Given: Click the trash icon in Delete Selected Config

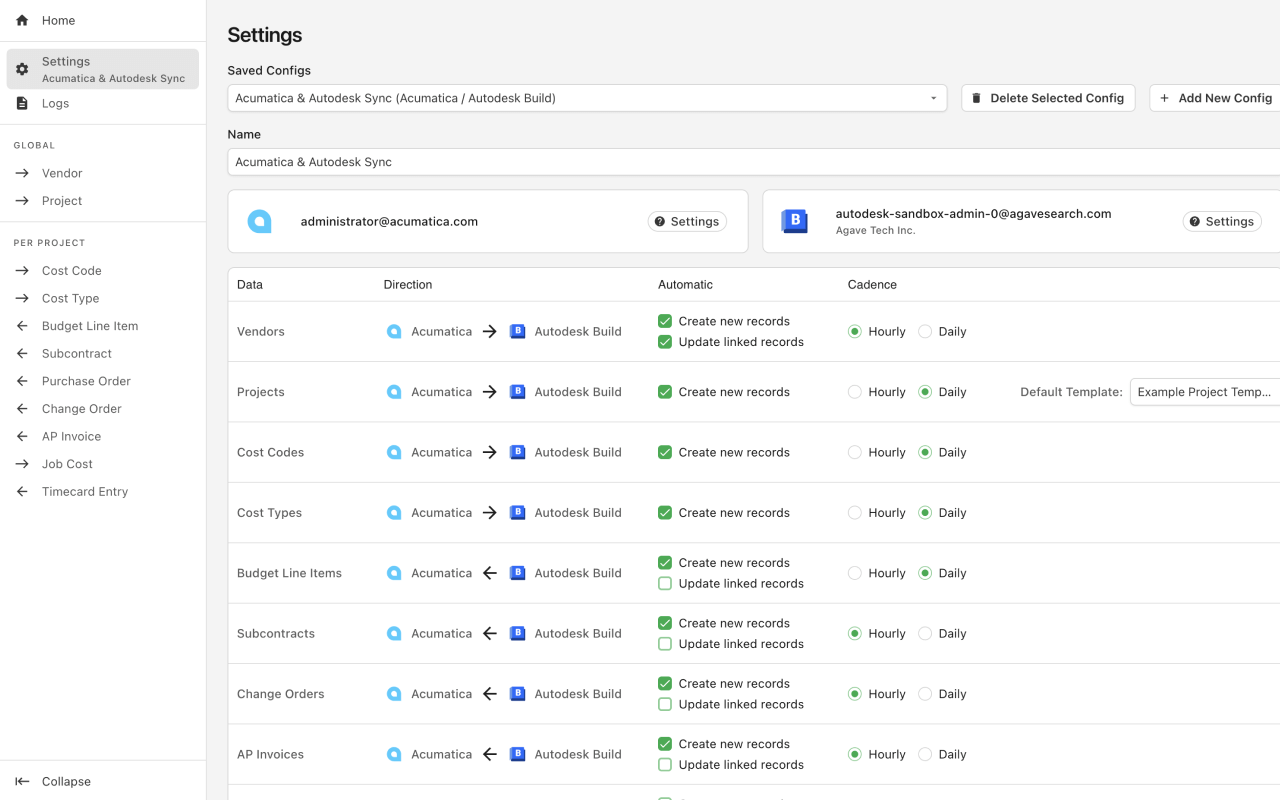Looking at the screenshot, I should (977, 98).
